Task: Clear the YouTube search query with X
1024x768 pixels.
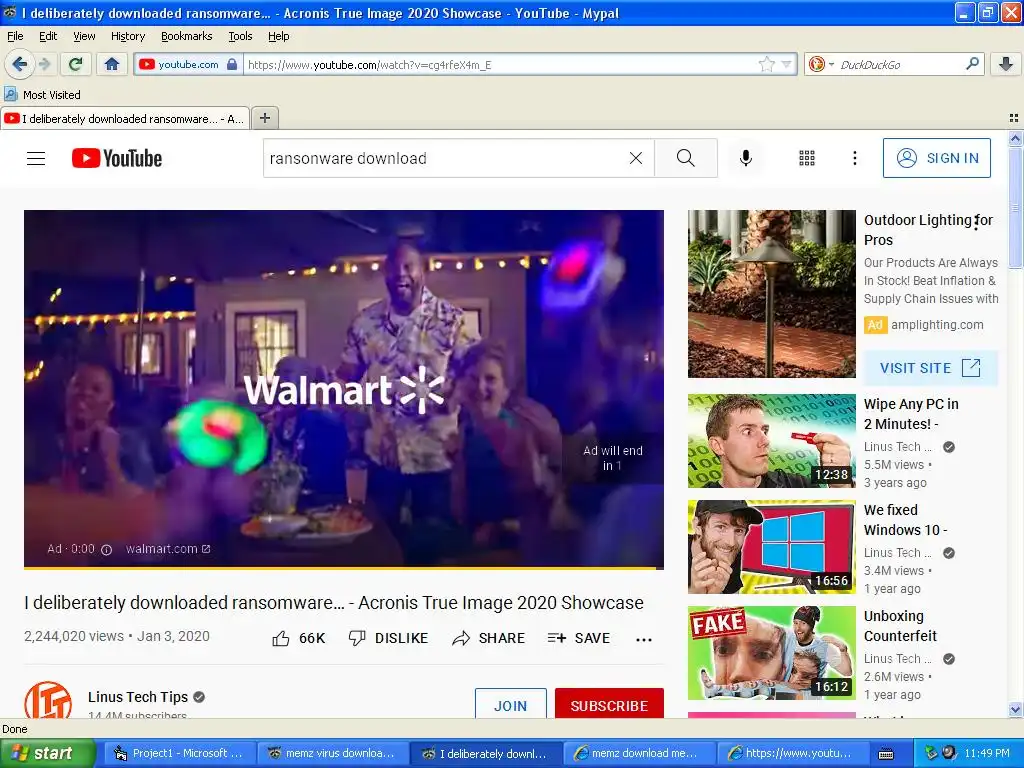Action: click(x=635, y=158)
